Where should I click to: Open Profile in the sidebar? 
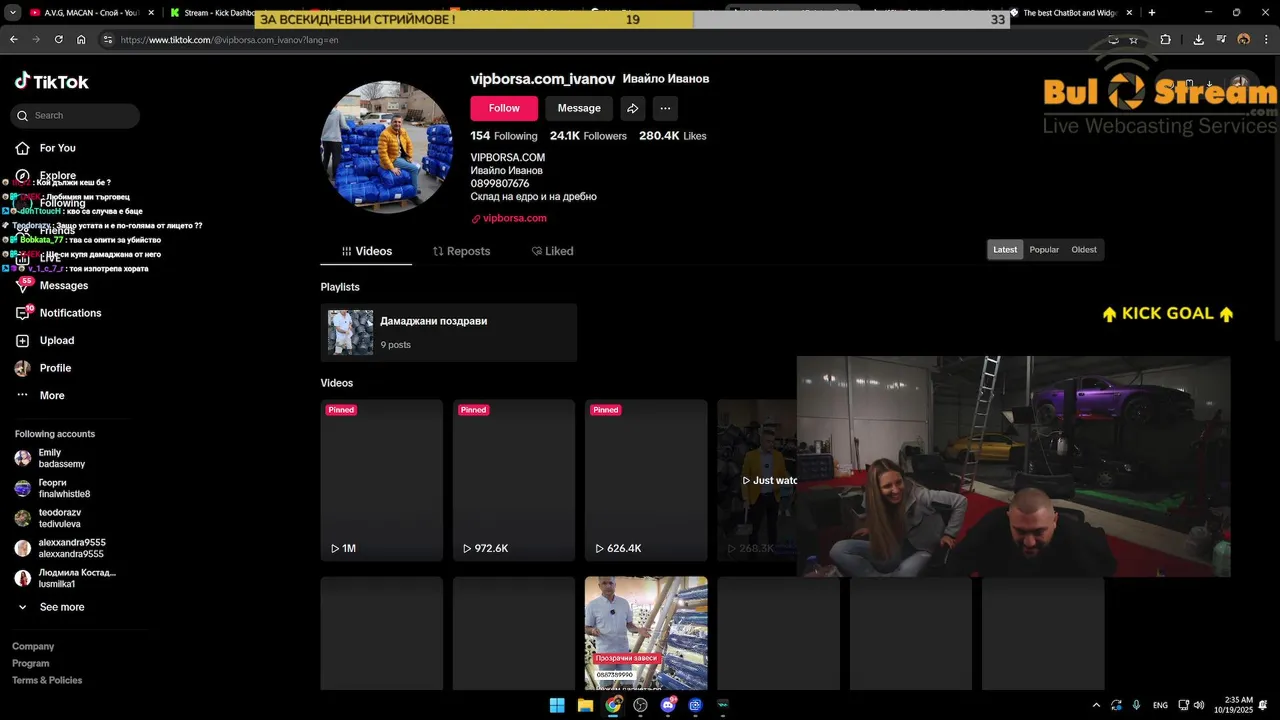pos(43,368)
